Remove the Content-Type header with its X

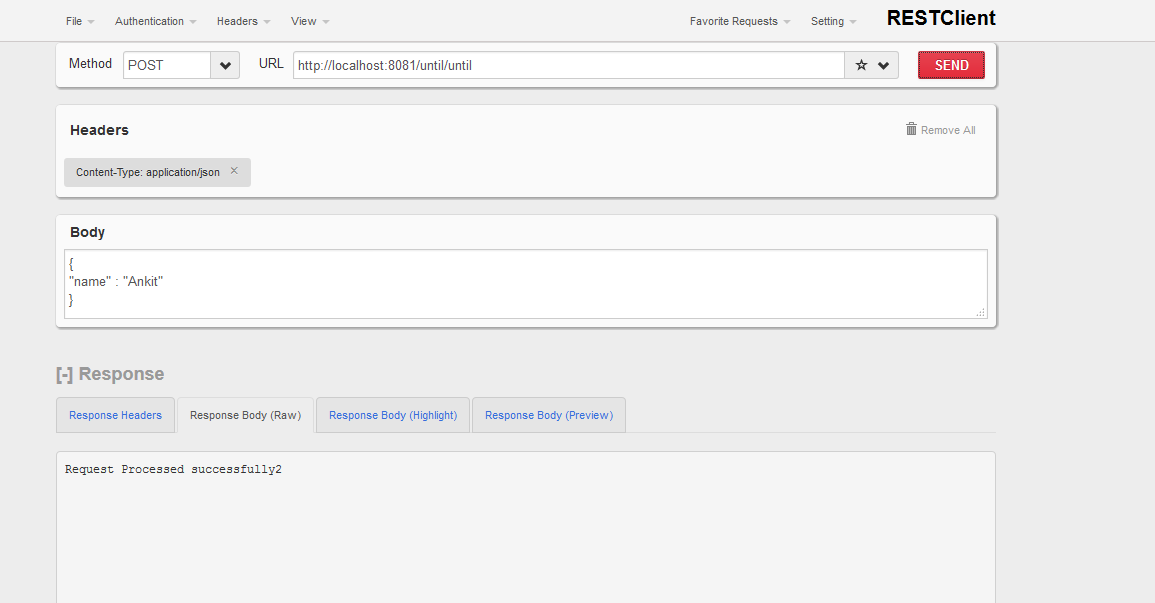coord(234,171)
